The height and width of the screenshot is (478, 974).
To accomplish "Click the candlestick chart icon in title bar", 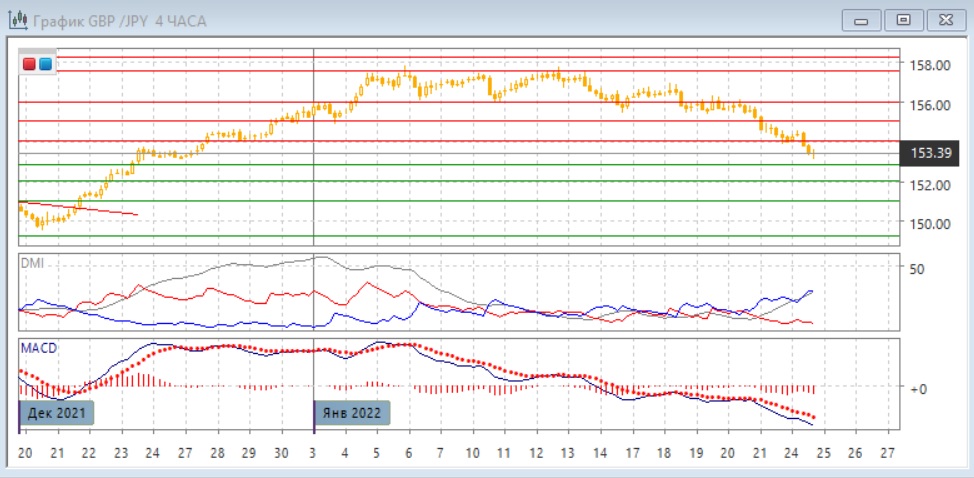I will point(17,19).
